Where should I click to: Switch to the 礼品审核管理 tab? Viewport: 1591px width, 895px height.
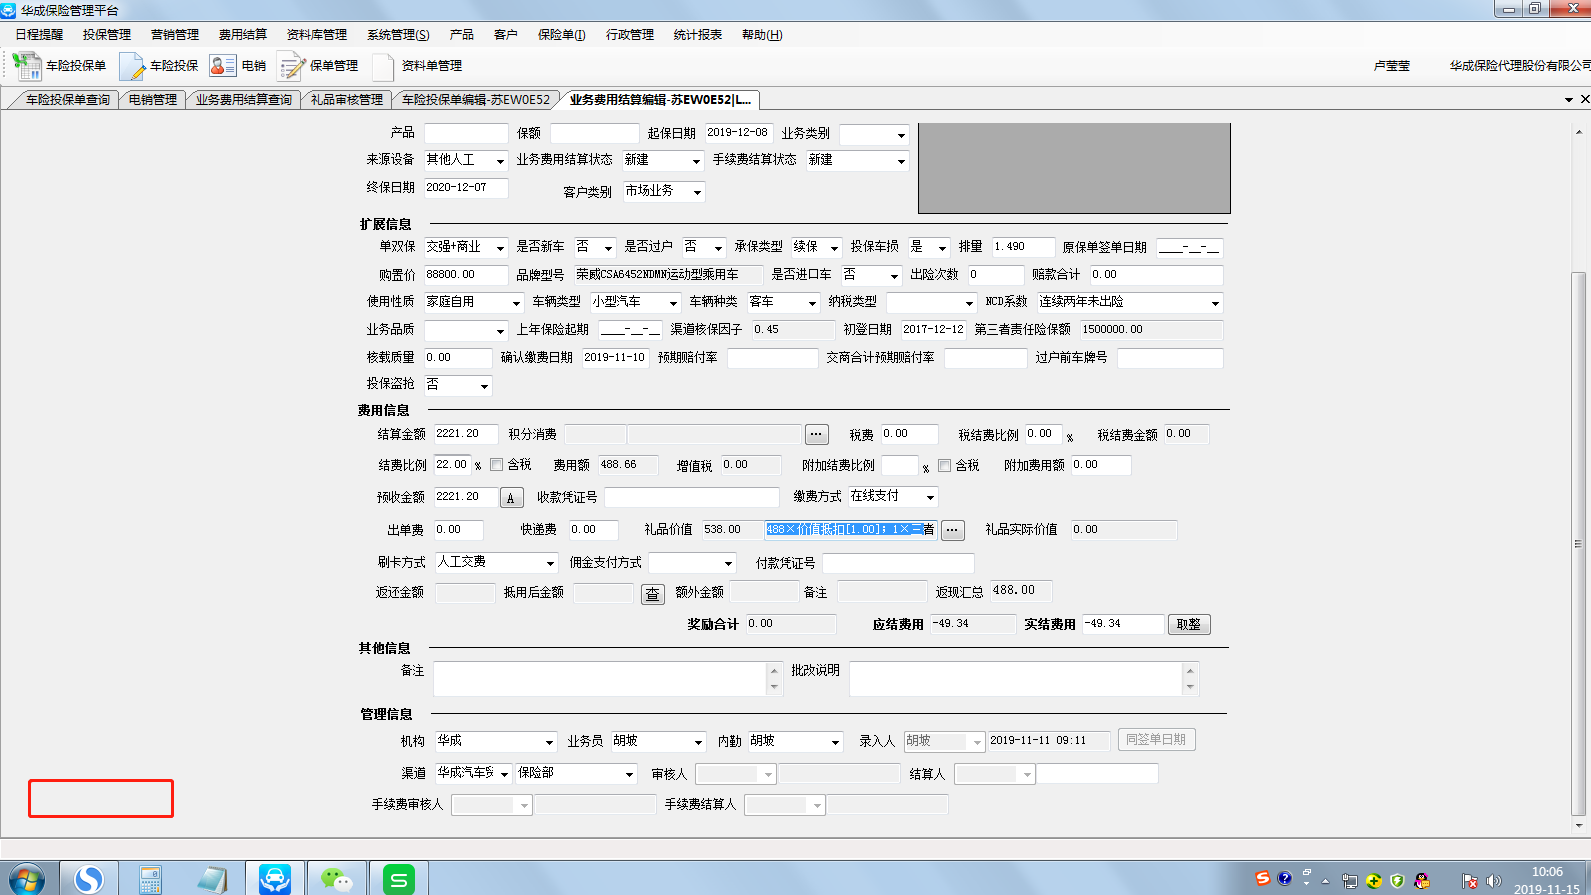point(346,100)
